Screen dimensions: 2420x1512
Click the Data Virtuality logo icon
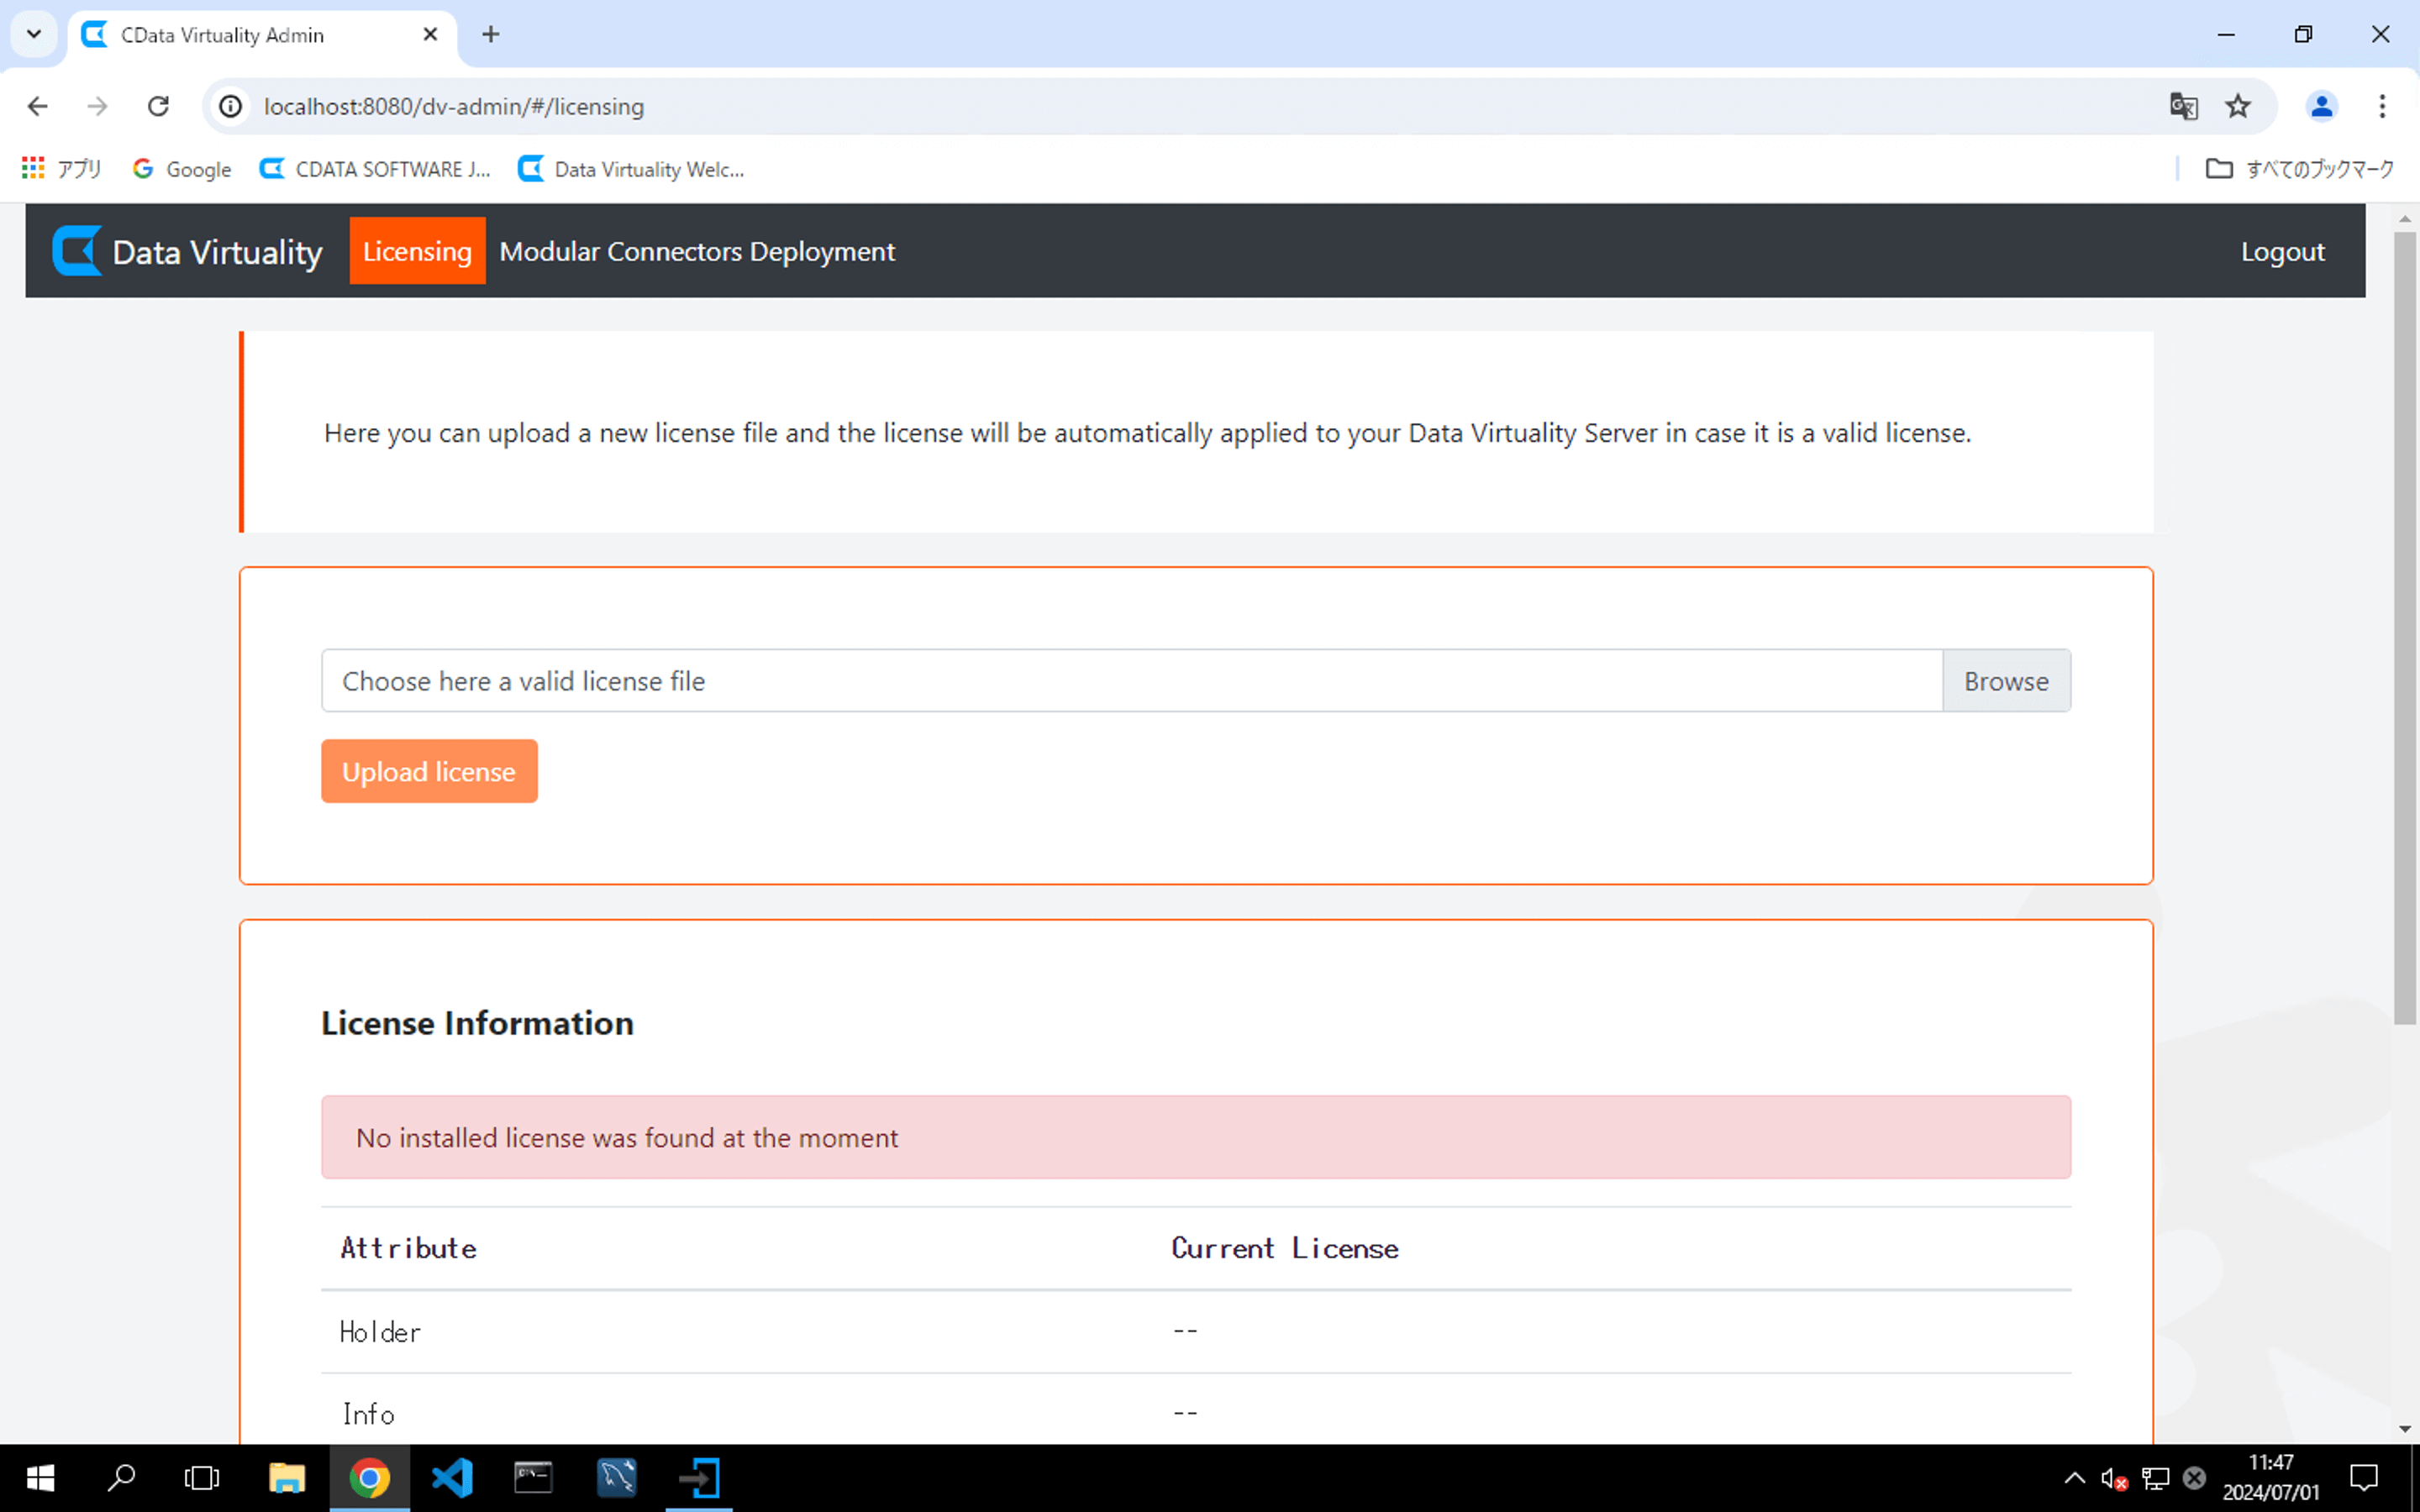pos(77,251)
